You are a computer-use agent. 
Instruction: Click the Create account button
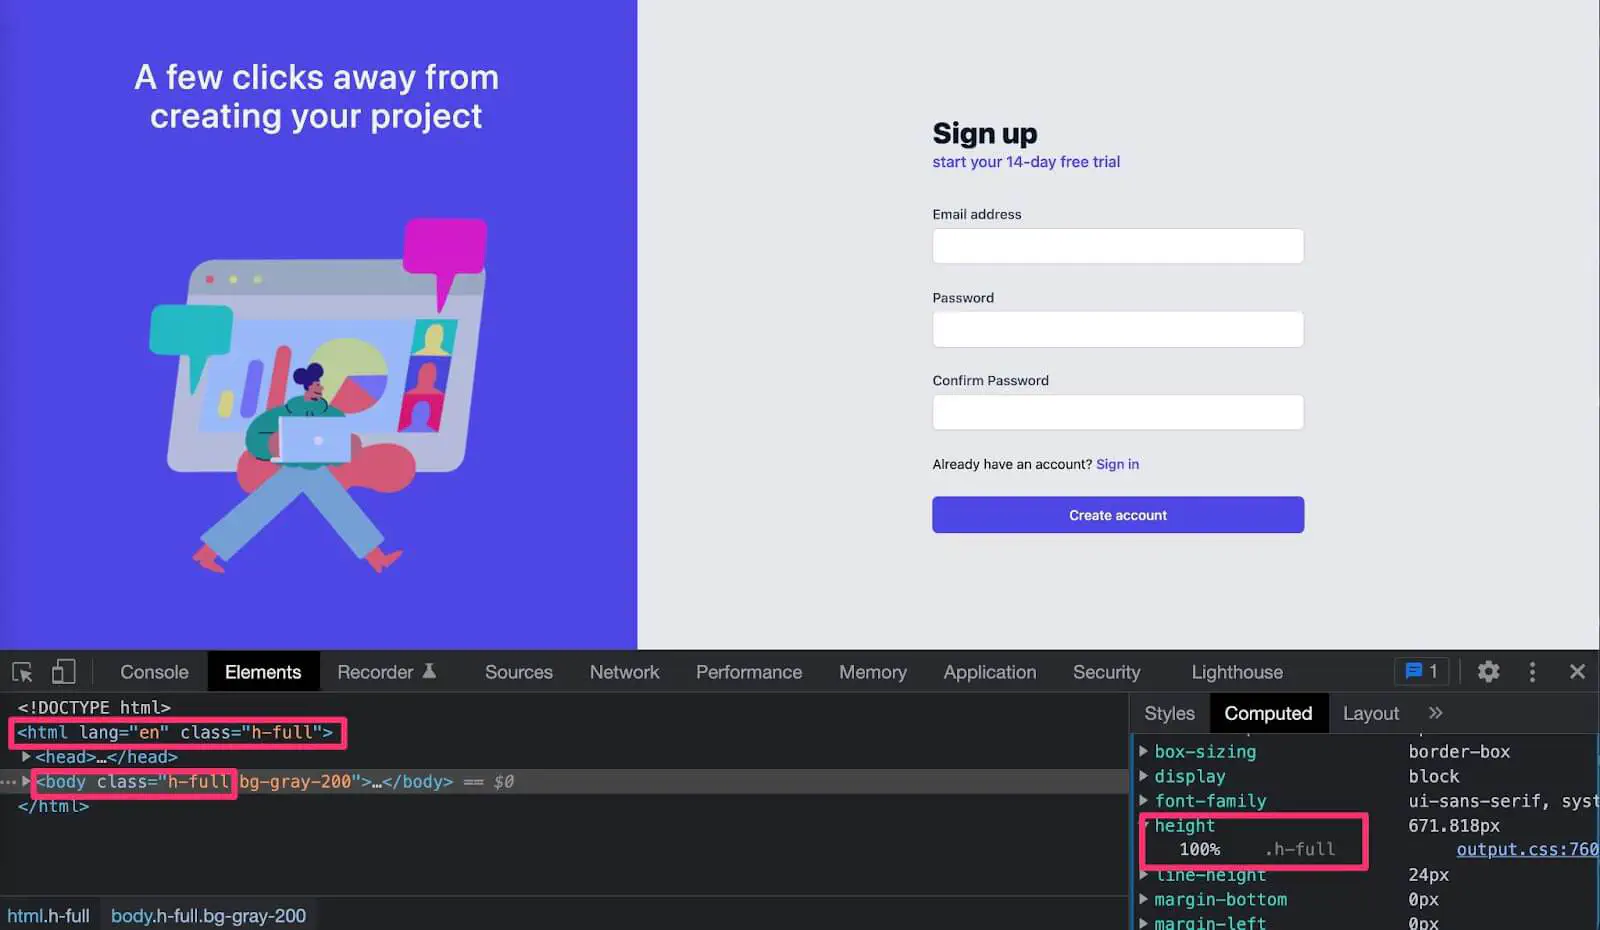click(1118, 515)
